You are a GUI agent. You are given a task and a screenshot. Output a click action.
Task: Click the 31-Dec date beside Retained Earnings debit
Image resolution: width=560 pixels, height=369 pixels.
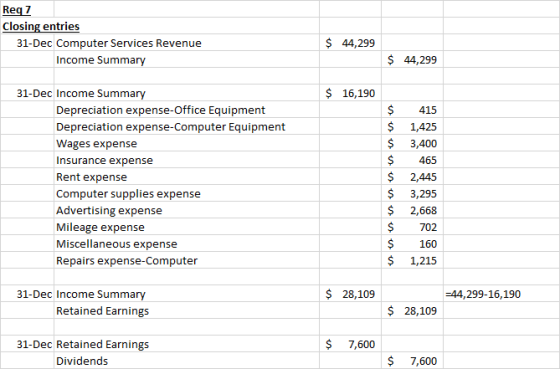(x=27, y=344)
